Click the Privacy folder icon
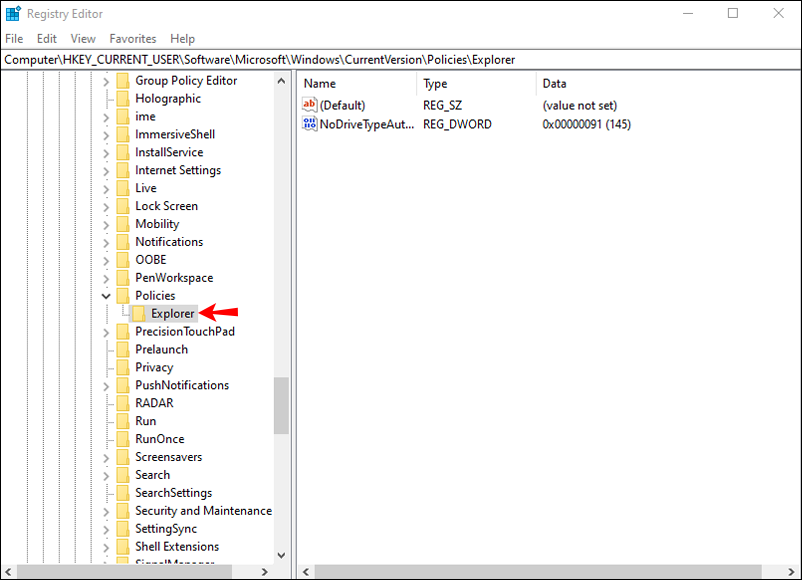This screenshot has width=802, height=580. pos(123,367)
